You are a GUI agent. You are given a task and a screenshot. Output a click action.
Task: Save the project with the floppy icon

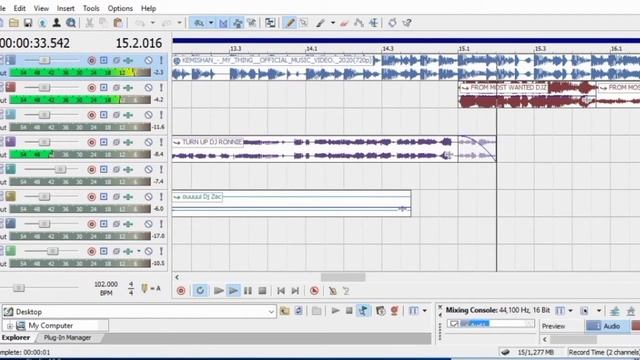(x=28, y=23)
